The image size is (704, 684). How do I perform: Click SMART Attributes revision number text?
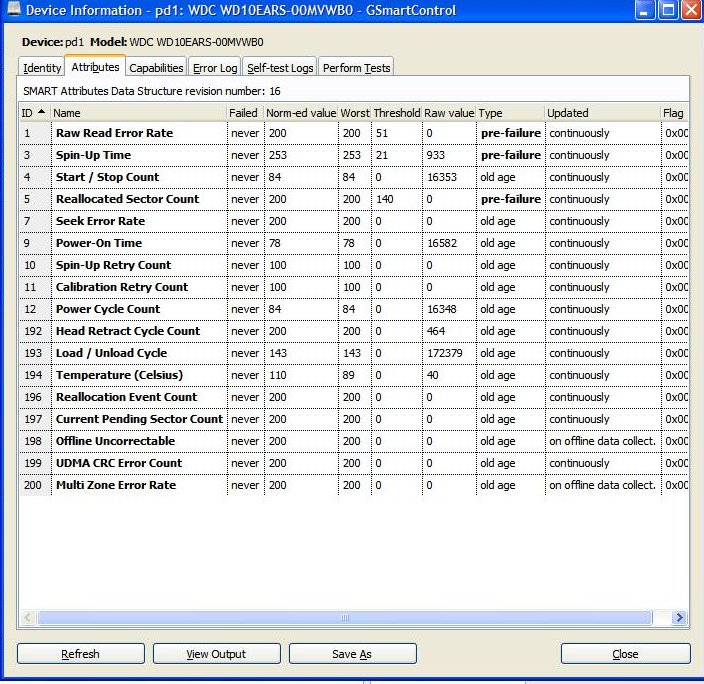tap(152, 91)
